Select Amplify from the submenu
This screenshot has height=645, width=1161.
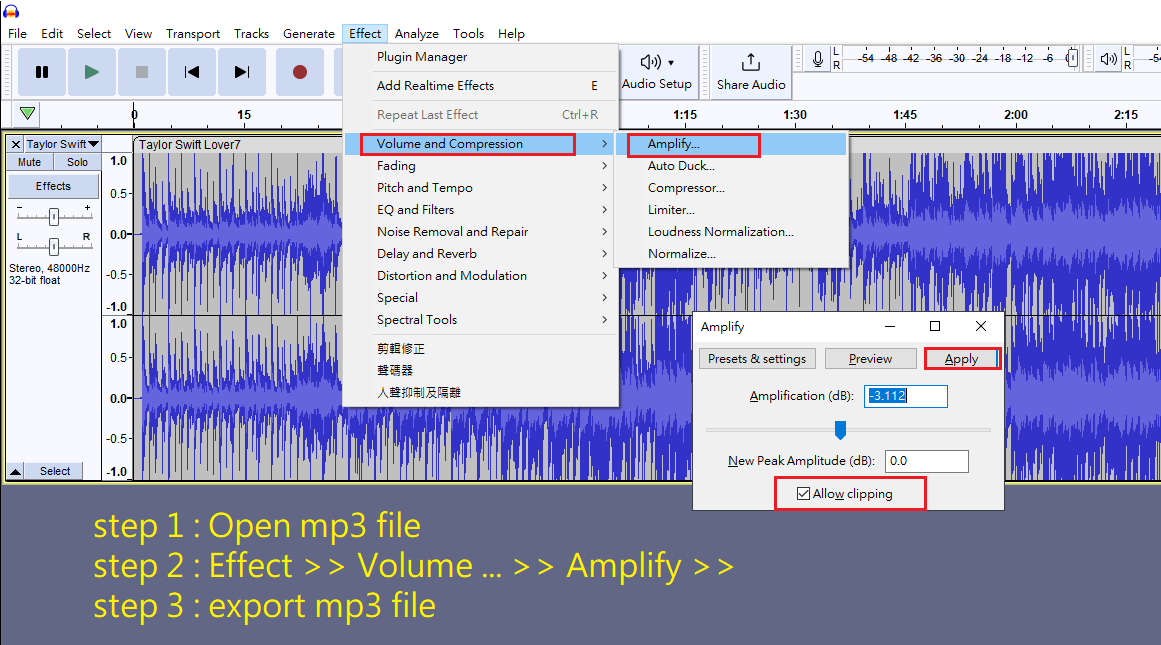[674, 144]
